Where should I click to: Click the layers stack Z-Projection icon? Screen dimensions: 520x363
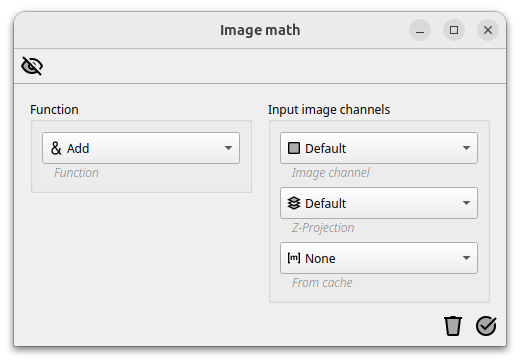click(x=294, y=203)
